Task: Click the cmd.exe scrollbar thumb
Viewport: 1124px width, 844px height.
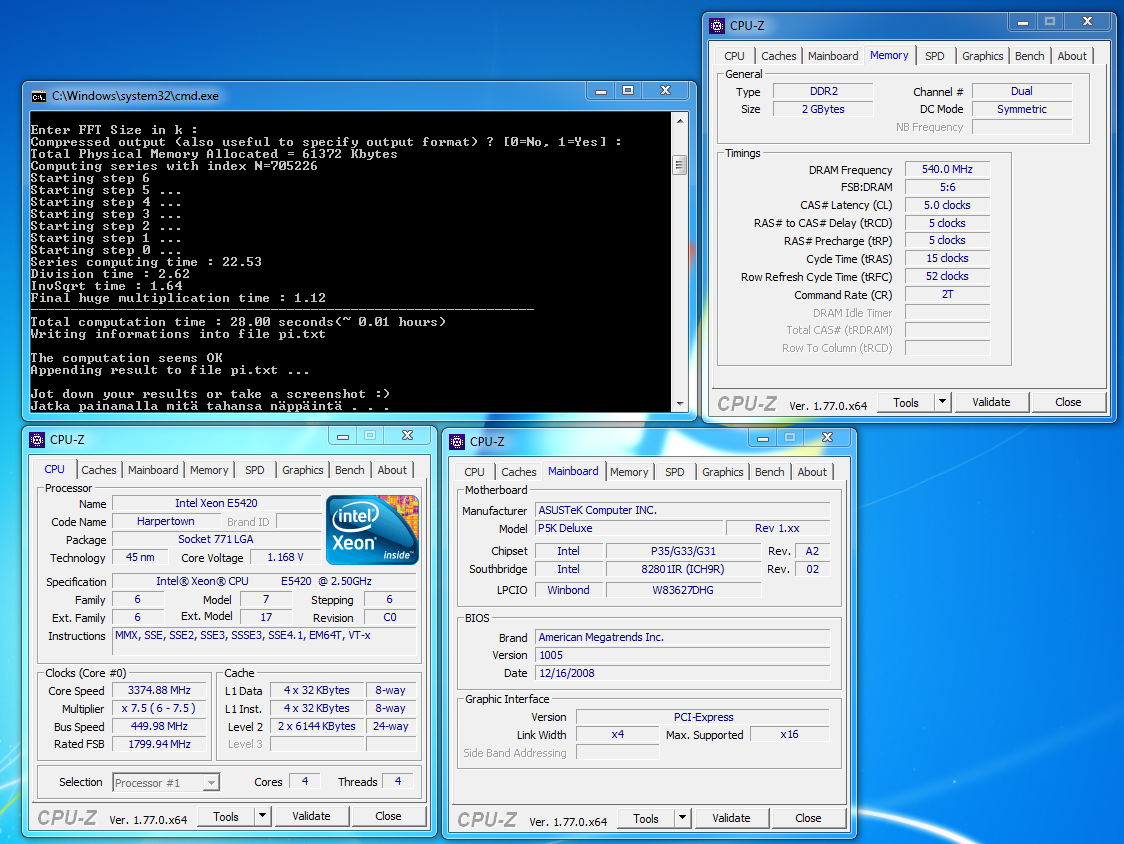Action: (x=680, y=165)
